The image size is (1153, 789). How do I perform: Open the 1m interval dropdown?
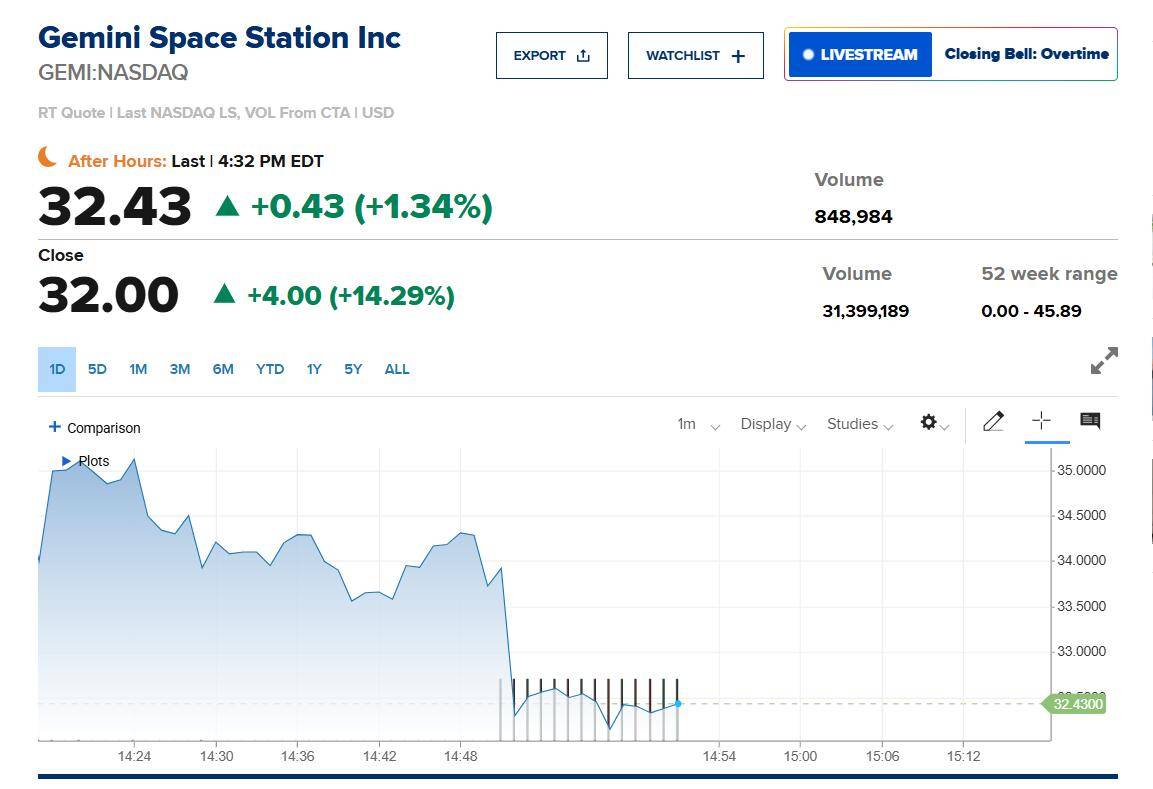click(697, 424)
